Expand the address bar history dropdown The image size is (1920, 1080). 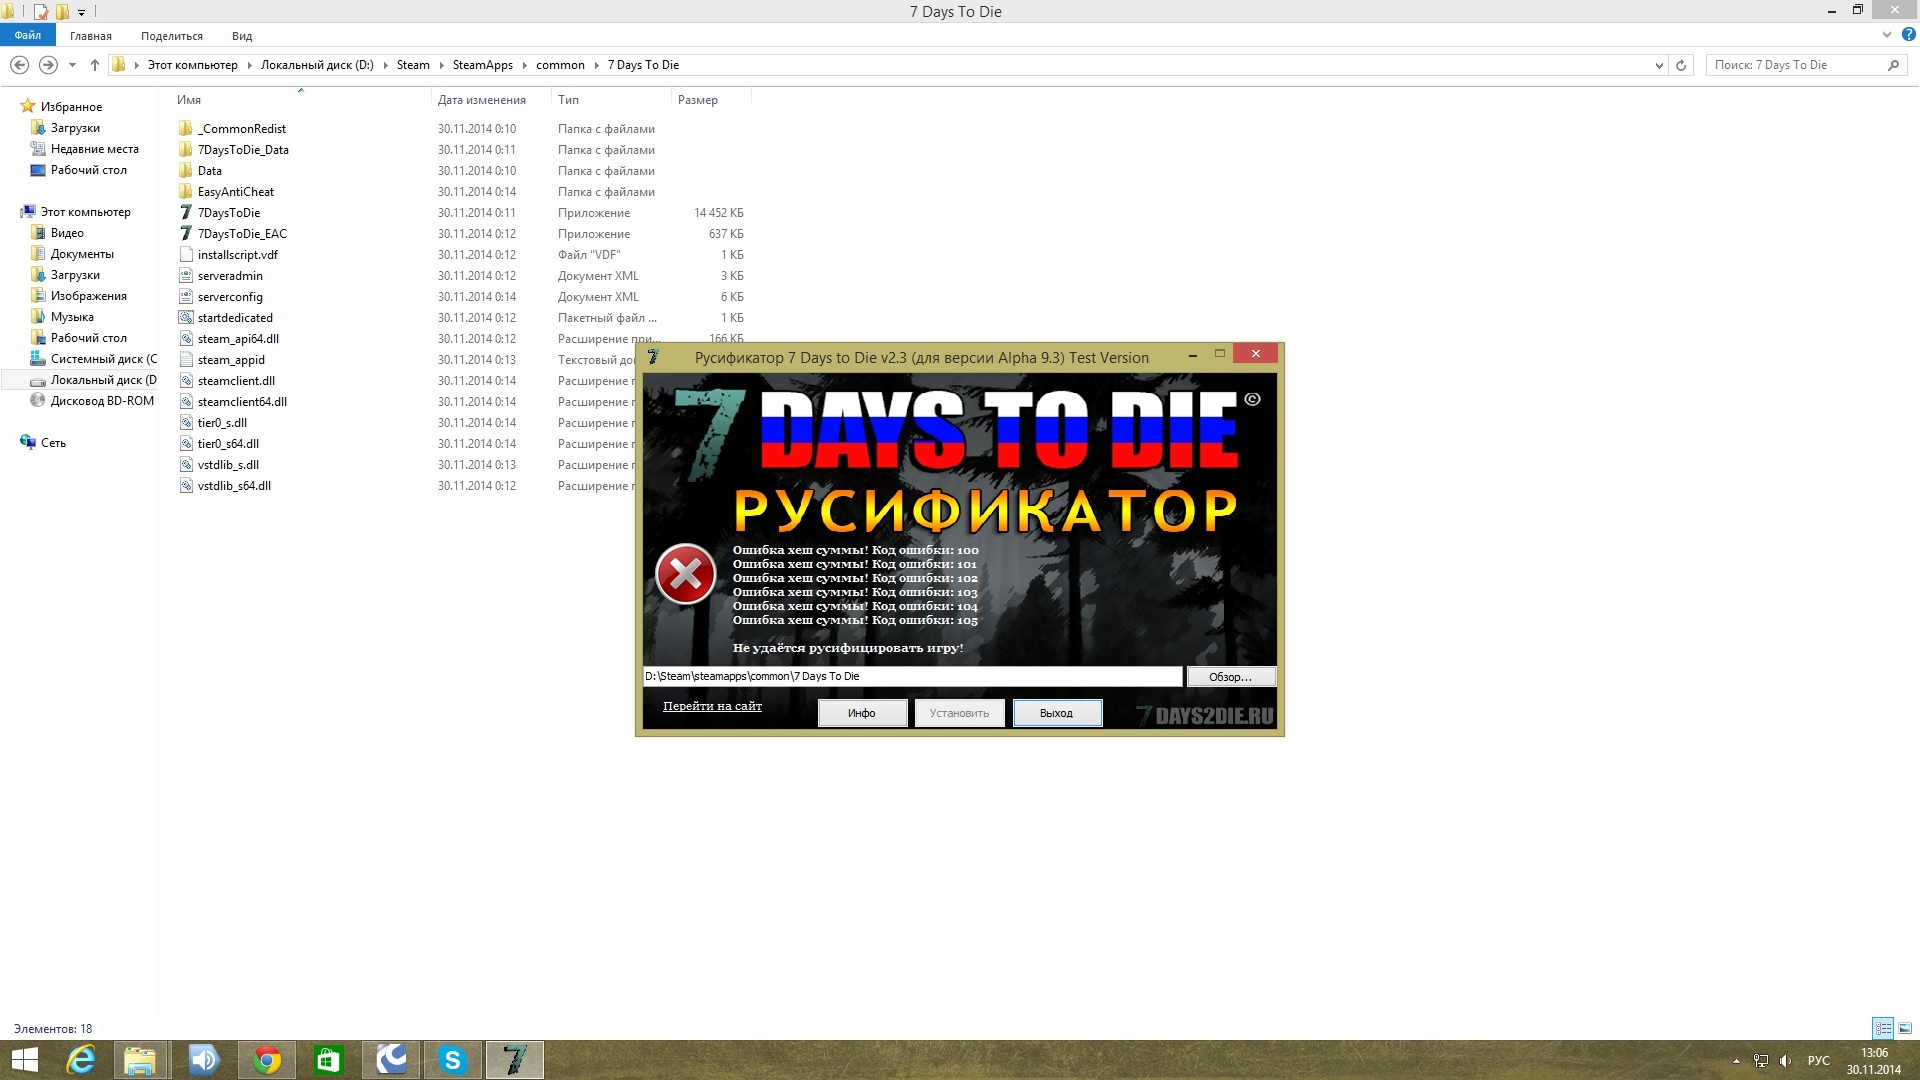1659,65
